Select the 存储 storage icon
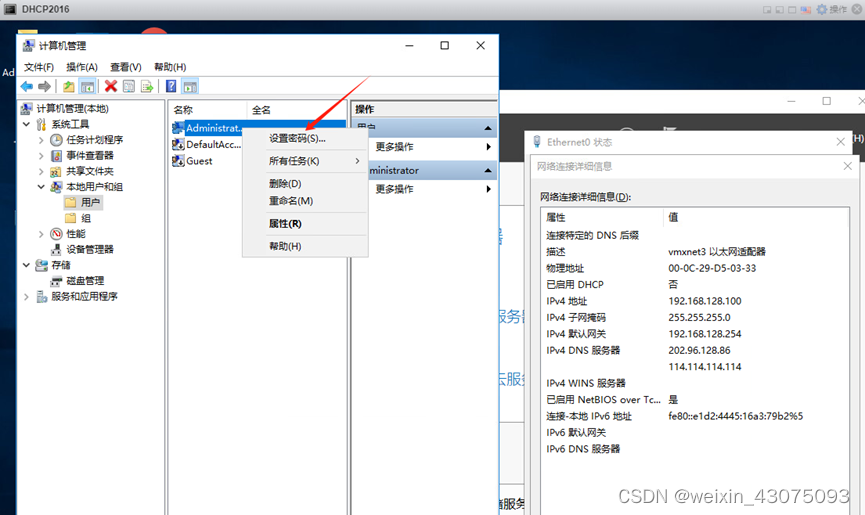 coord(42,265)
